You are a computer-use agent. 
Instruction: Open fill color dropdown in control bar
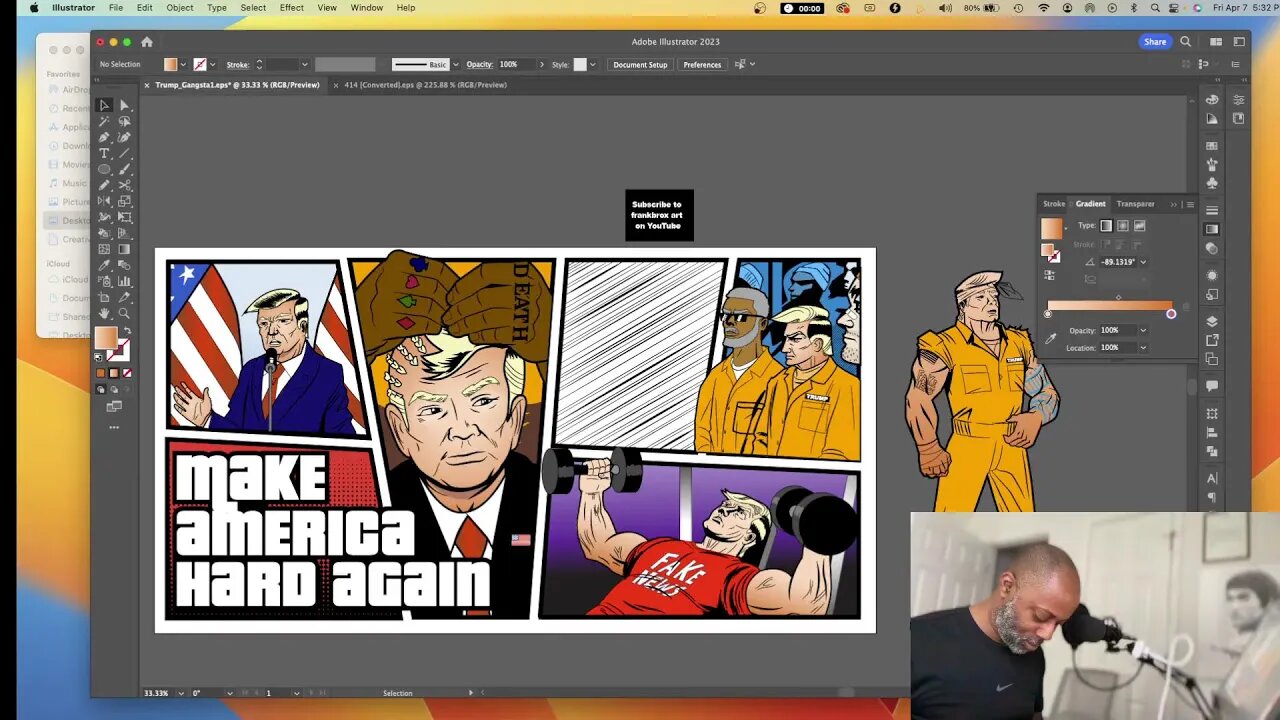(x=183, y=64)
